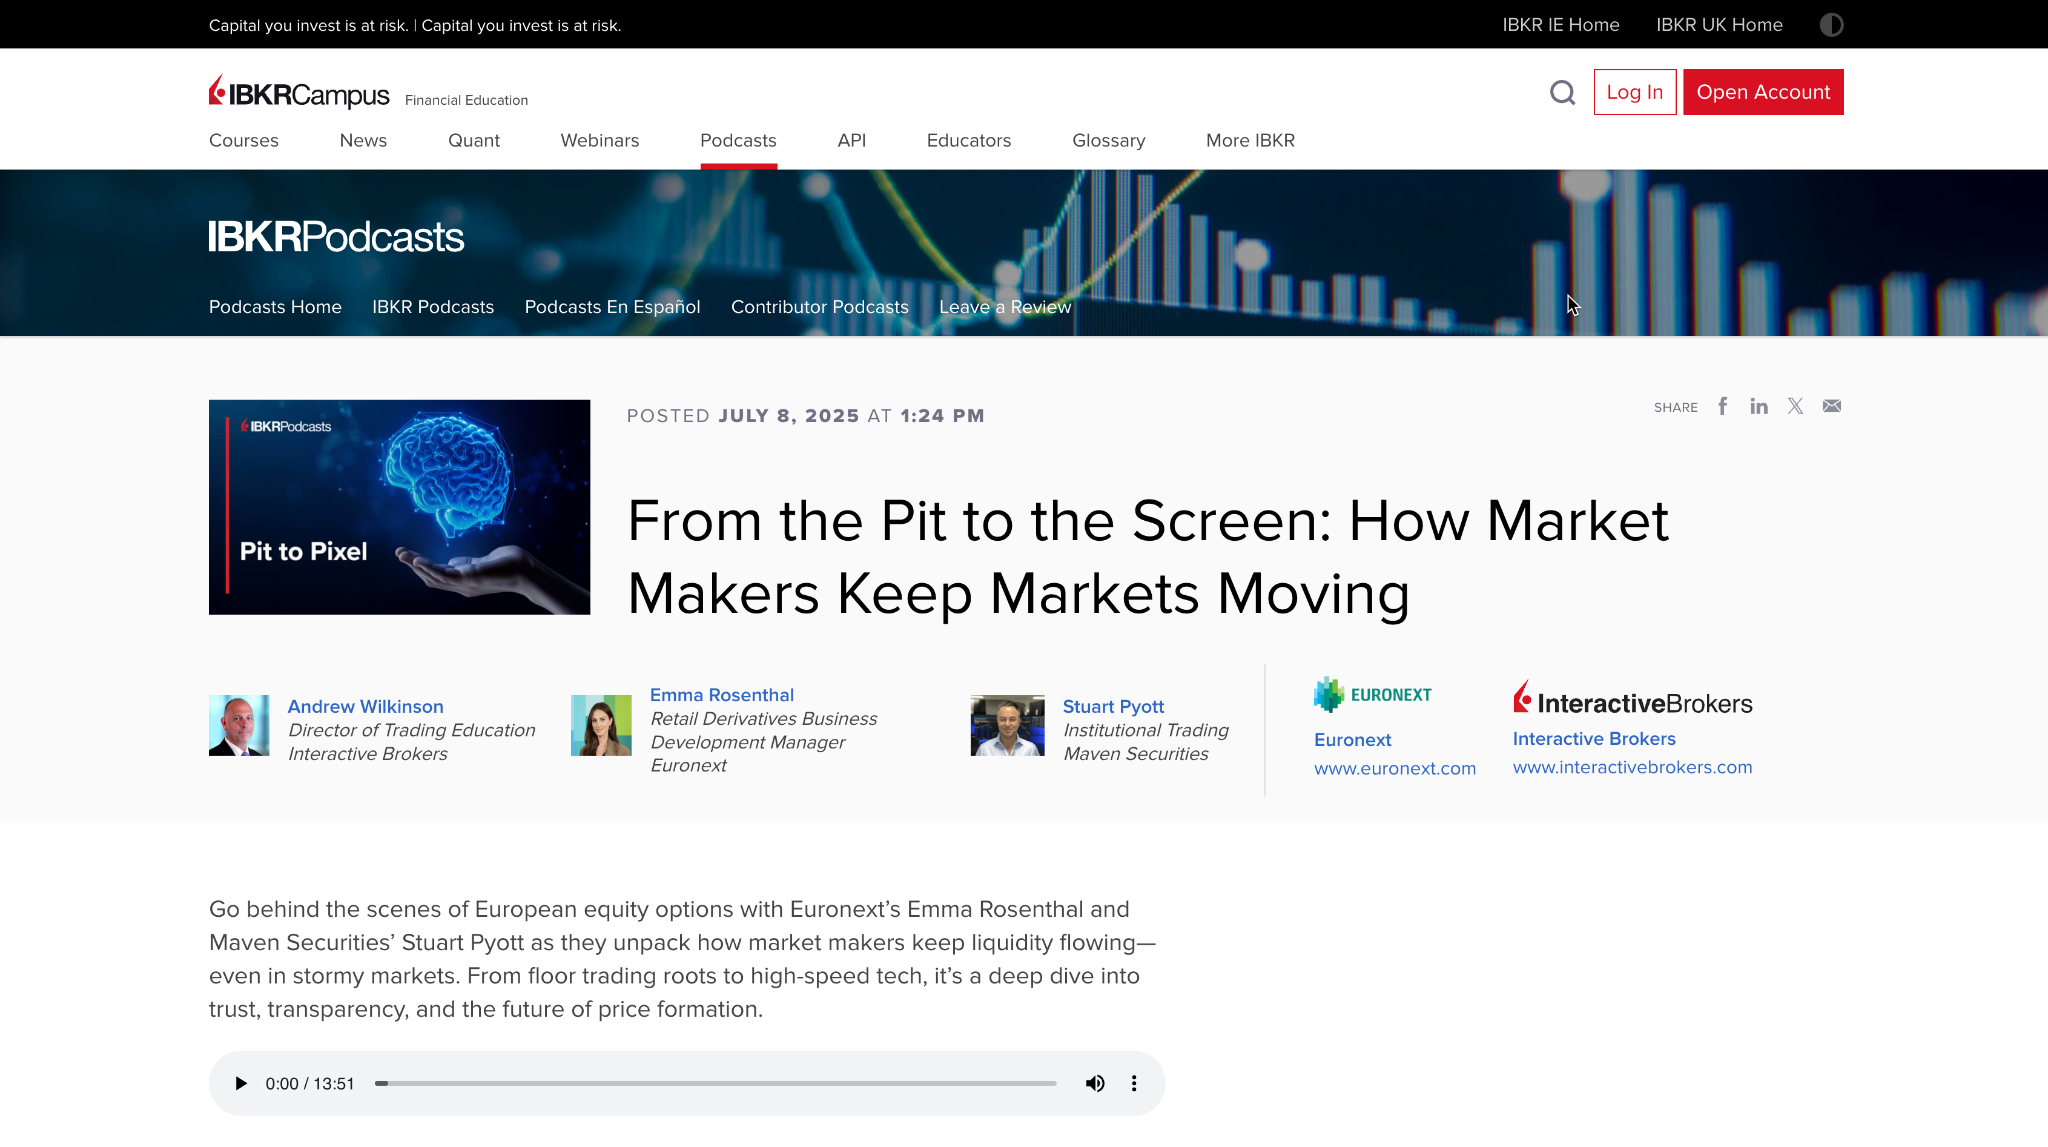Viewport: 2048px width, 1147px height.
Task: Click the IBKRPodcasts banner logo
Action: (336, 236)
